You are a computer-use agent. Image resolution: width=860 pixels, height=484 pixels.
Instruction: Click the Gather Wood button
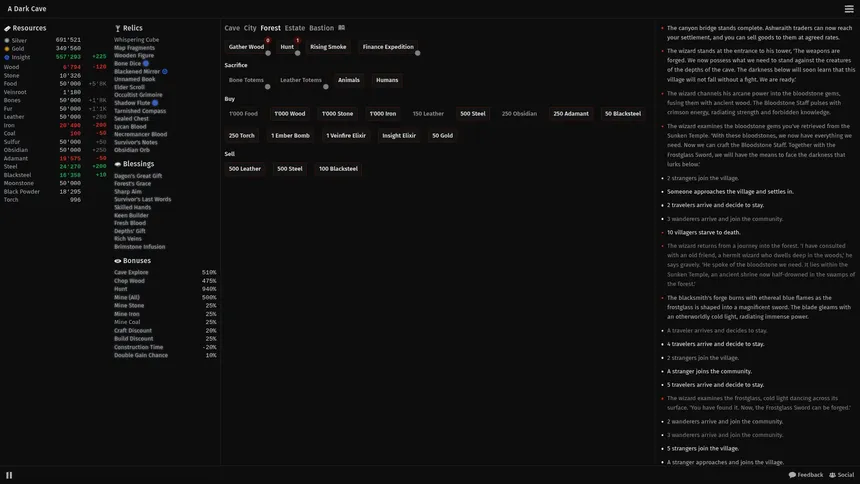pos(246,47)
